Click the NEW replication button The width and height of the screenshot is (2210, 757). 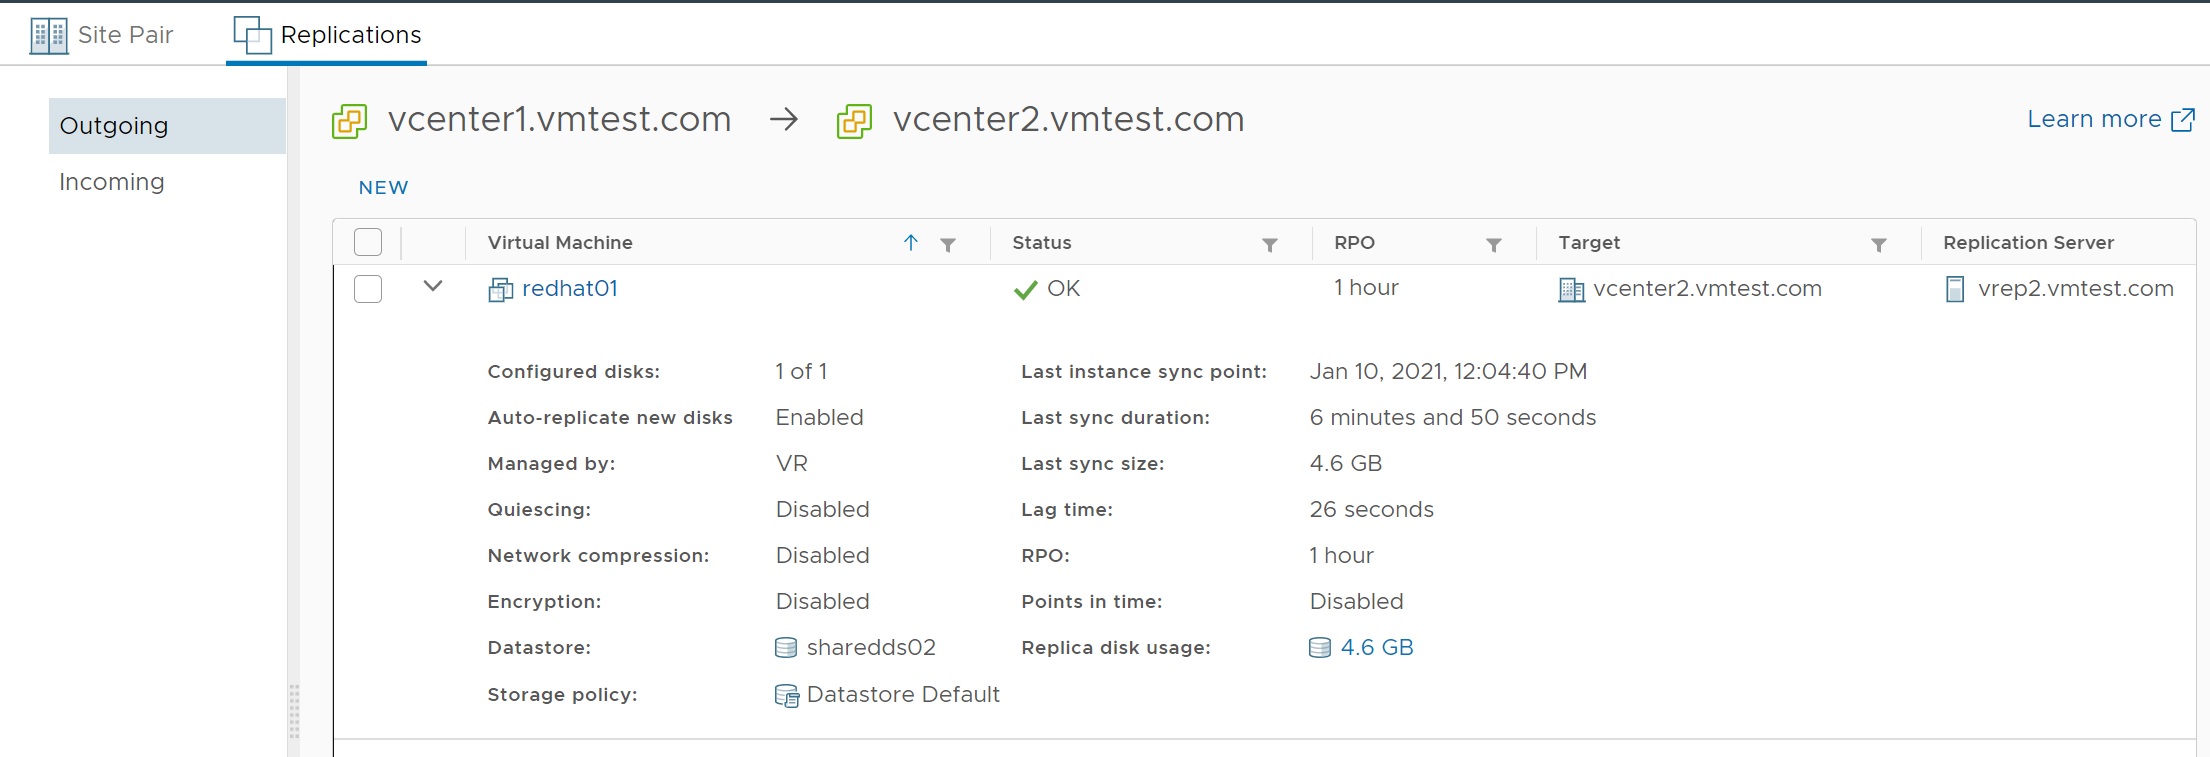384,188
